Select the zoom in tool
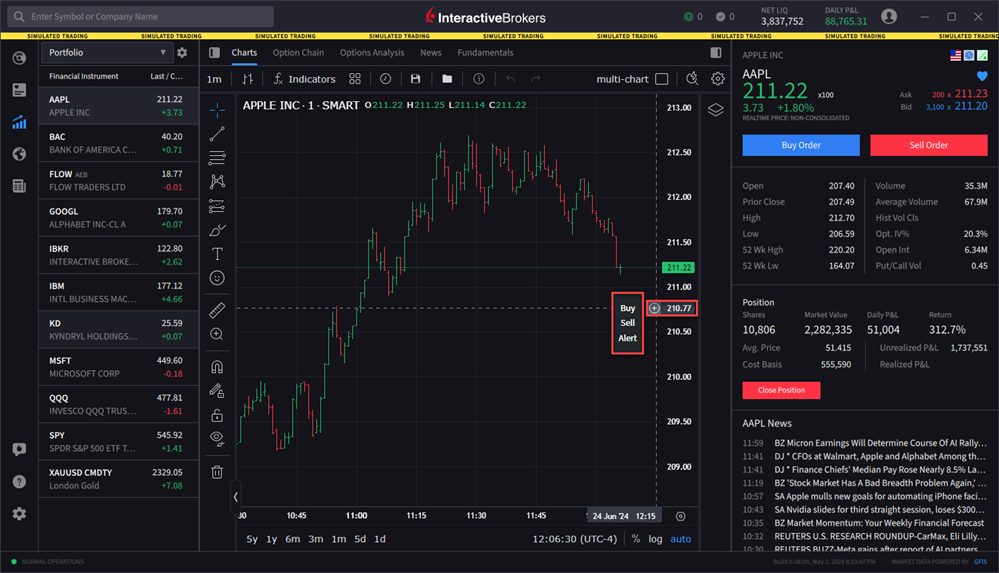999x573 pixels. coord(217,334)
